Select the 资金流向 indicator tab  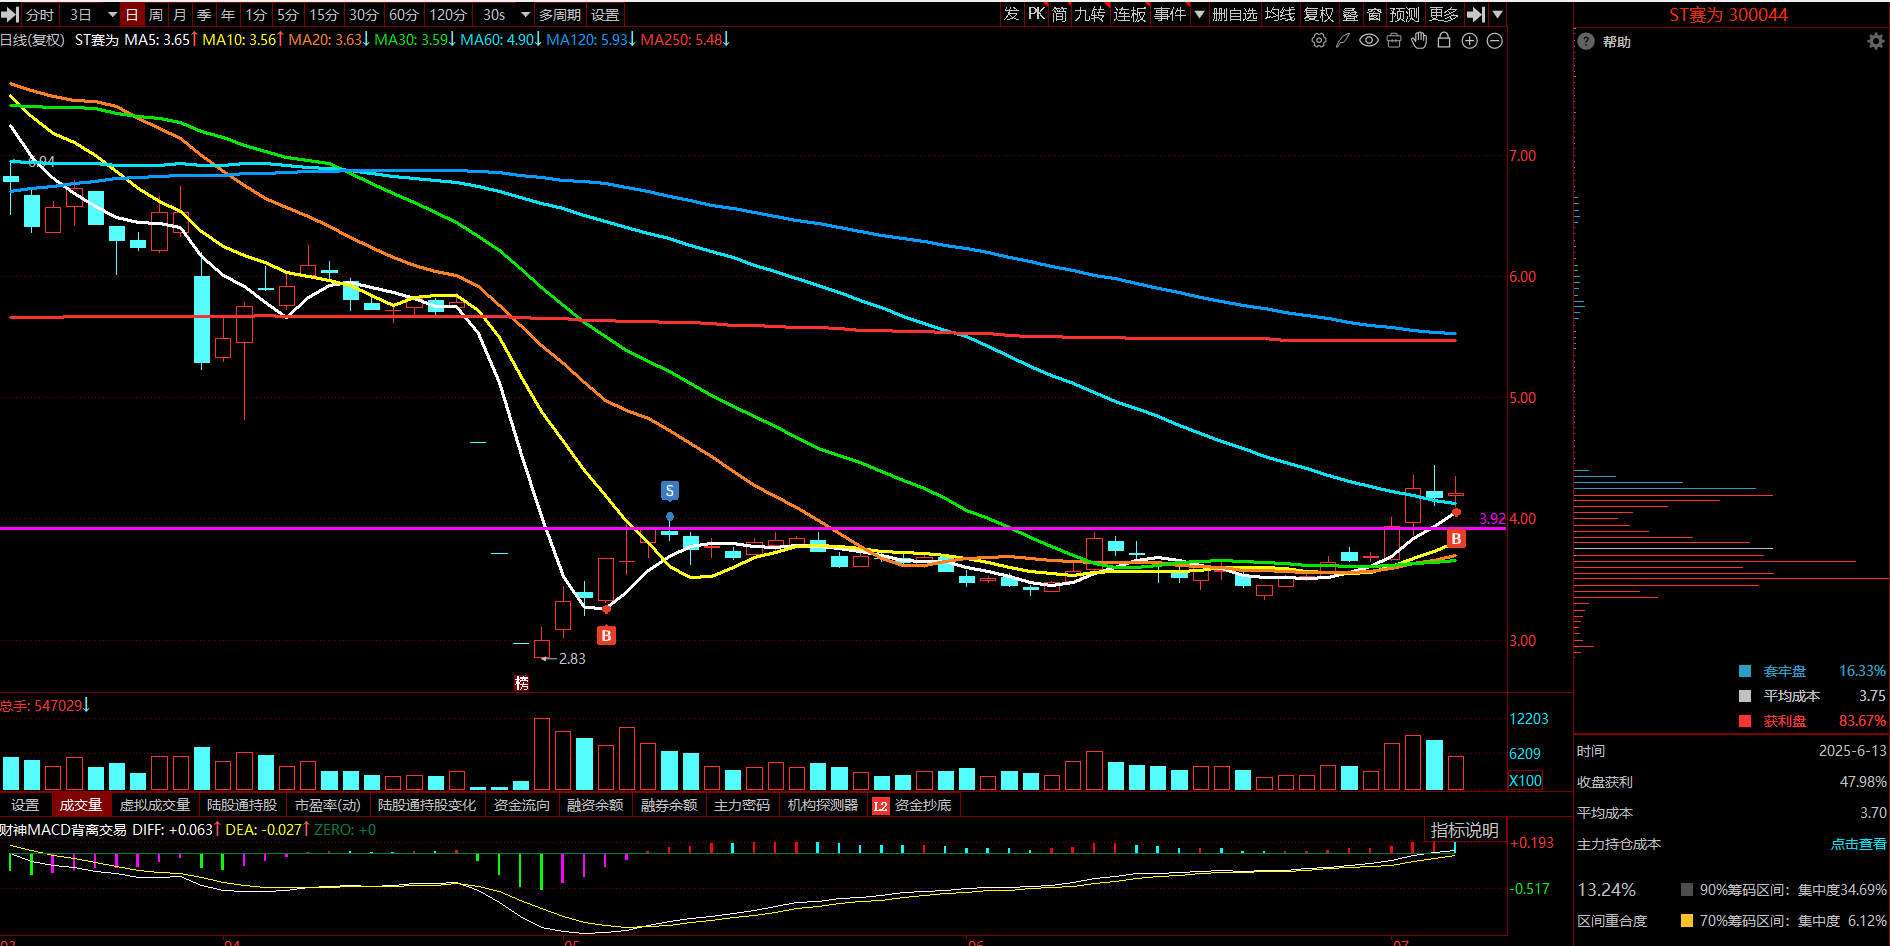point(522,805)
